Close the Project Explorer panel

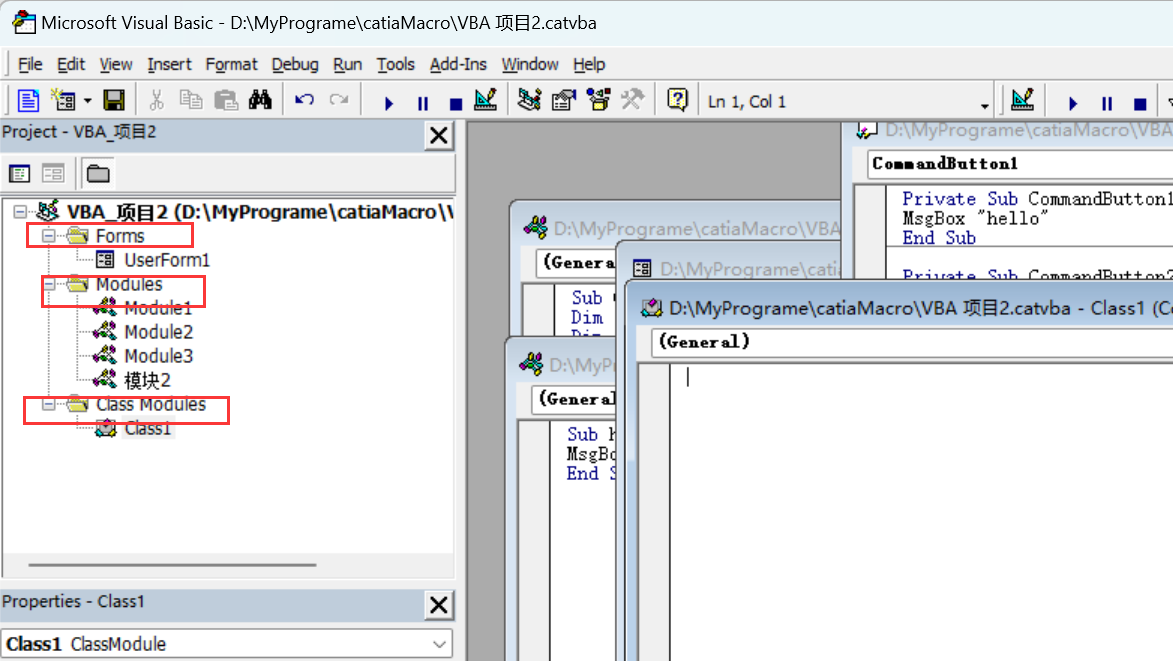coord(439,135)
